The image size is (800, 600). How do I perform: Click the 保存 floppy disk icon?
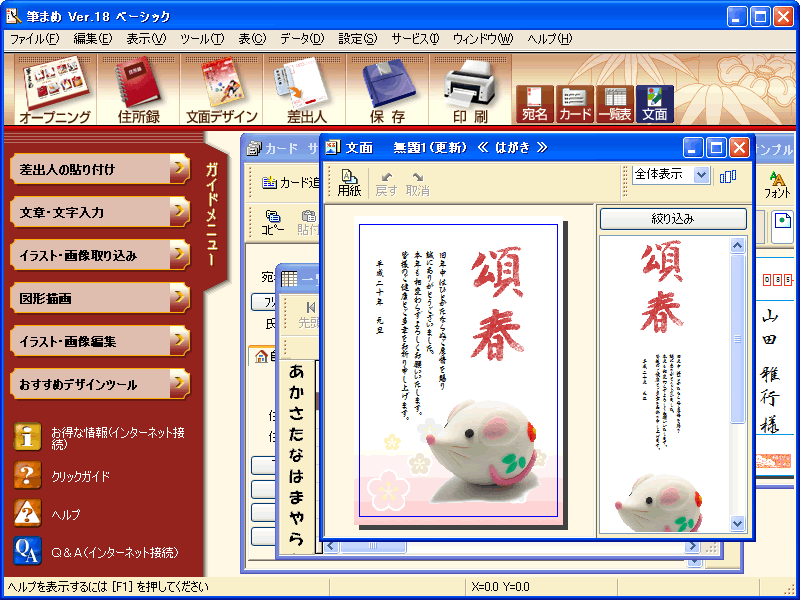pyautogui.click(x=388, y=90)
